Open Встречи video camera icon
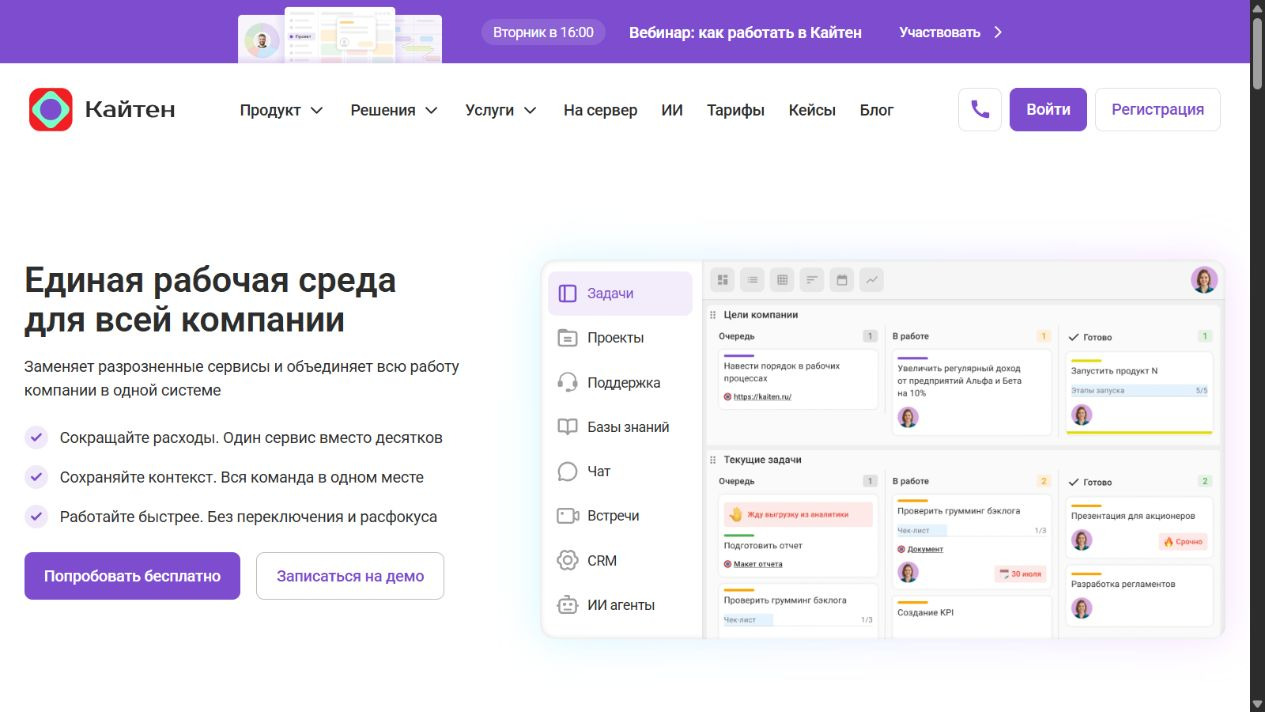1265x712 pixels. tap(568, 516)
